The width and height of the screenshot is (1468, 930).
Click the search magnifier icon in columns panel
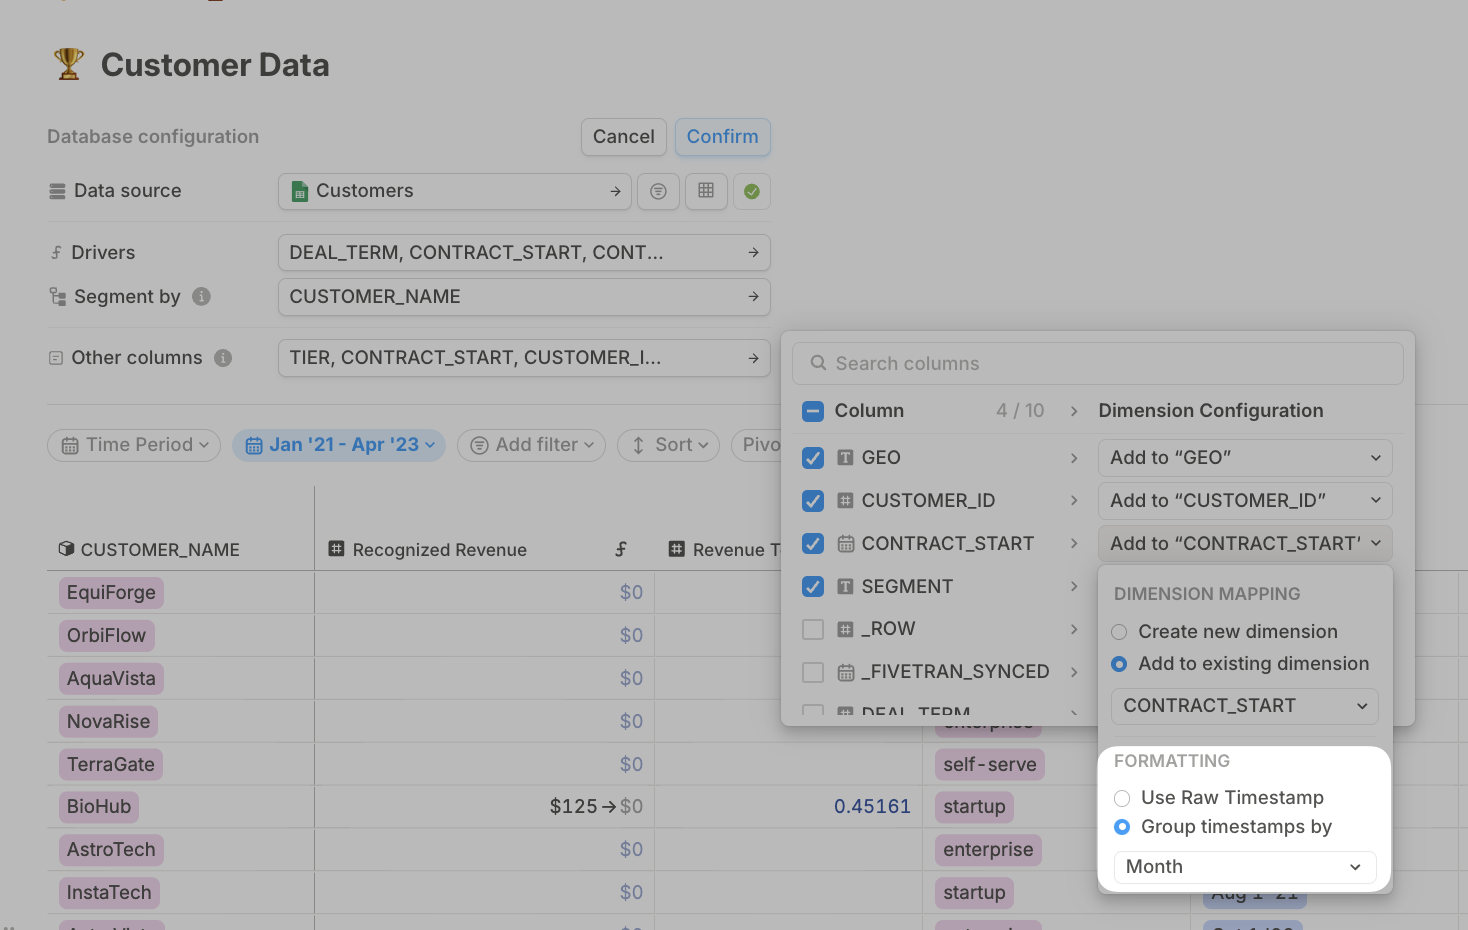click(x=818, y=363)
